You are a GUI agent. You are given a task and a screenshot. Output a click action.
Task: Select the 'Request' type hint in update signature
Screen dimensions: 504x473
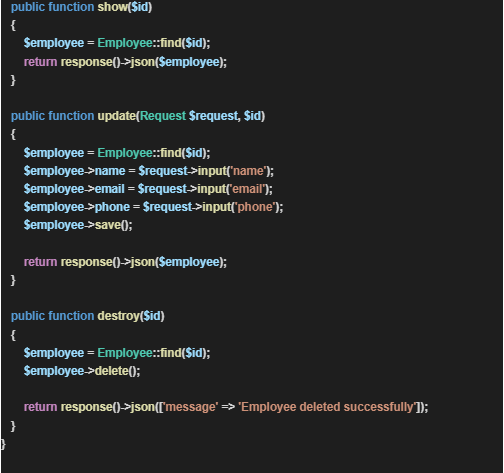pyautogui.click(x=163, y=116)
